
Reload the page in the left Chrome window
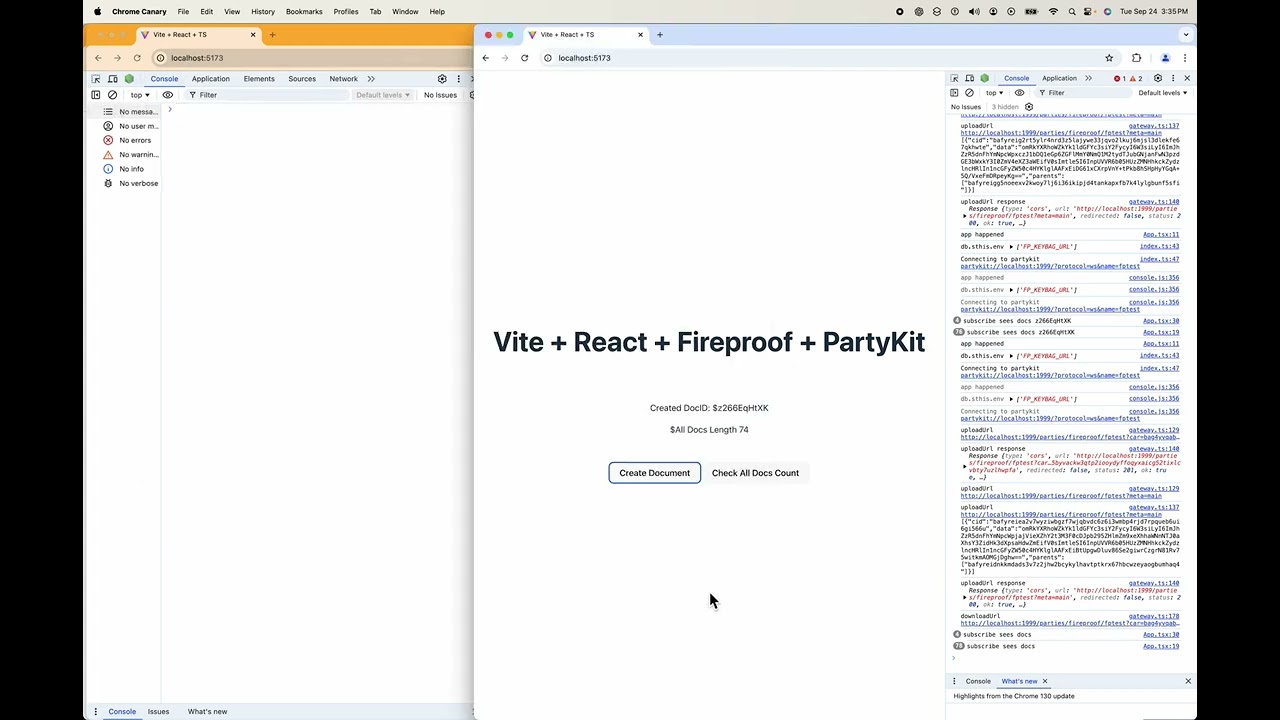click(137, 58)
